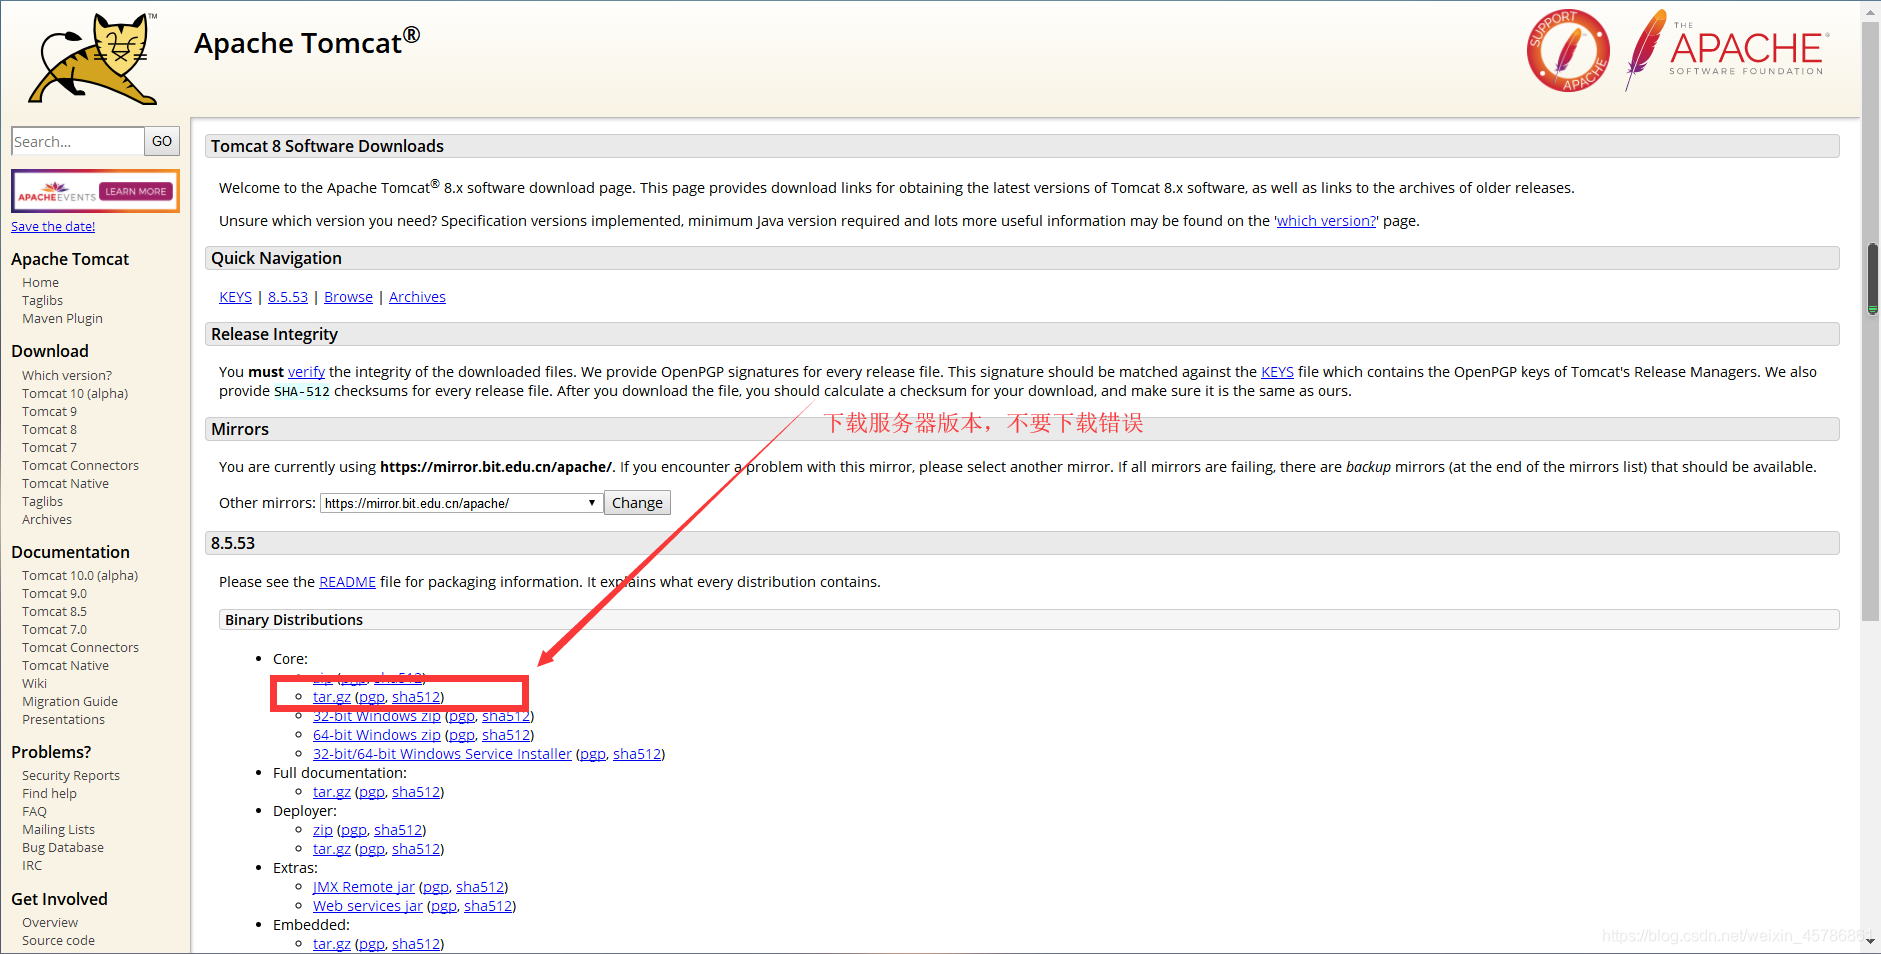Open the Maven Plugin sidebar link
Image resolution: width=1881 pixels, height=954 pixels.
tap(62, 319)
